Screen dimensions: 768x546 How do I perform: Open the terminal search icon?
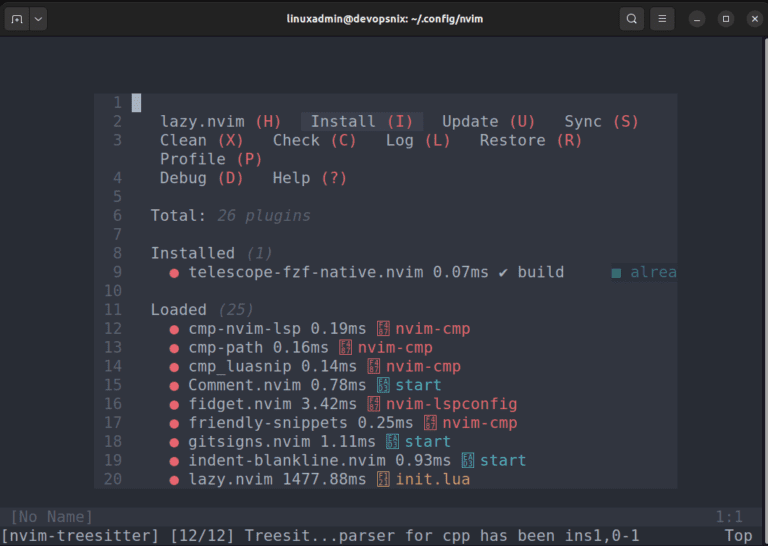pyautogui.click(x=631, y=19)
